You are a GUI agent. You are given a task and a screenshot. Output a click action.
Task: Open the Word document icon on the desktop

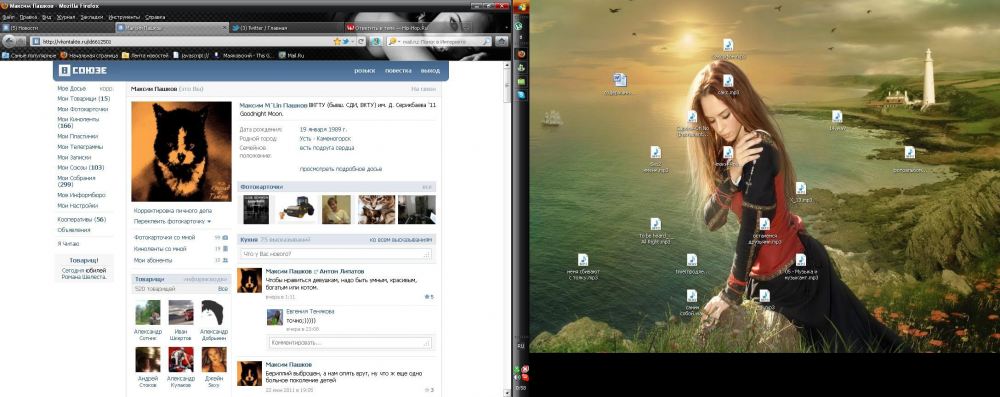(619, 80)
